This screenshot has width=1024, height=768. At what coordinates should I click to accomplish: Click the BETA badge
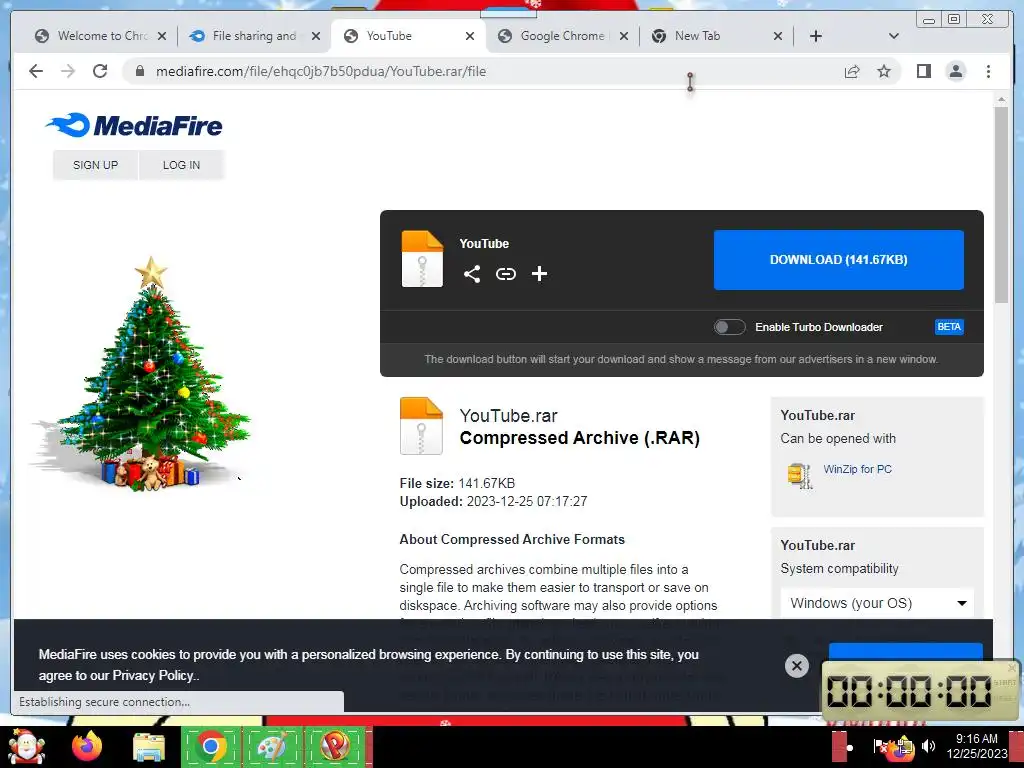coord(949,327)
